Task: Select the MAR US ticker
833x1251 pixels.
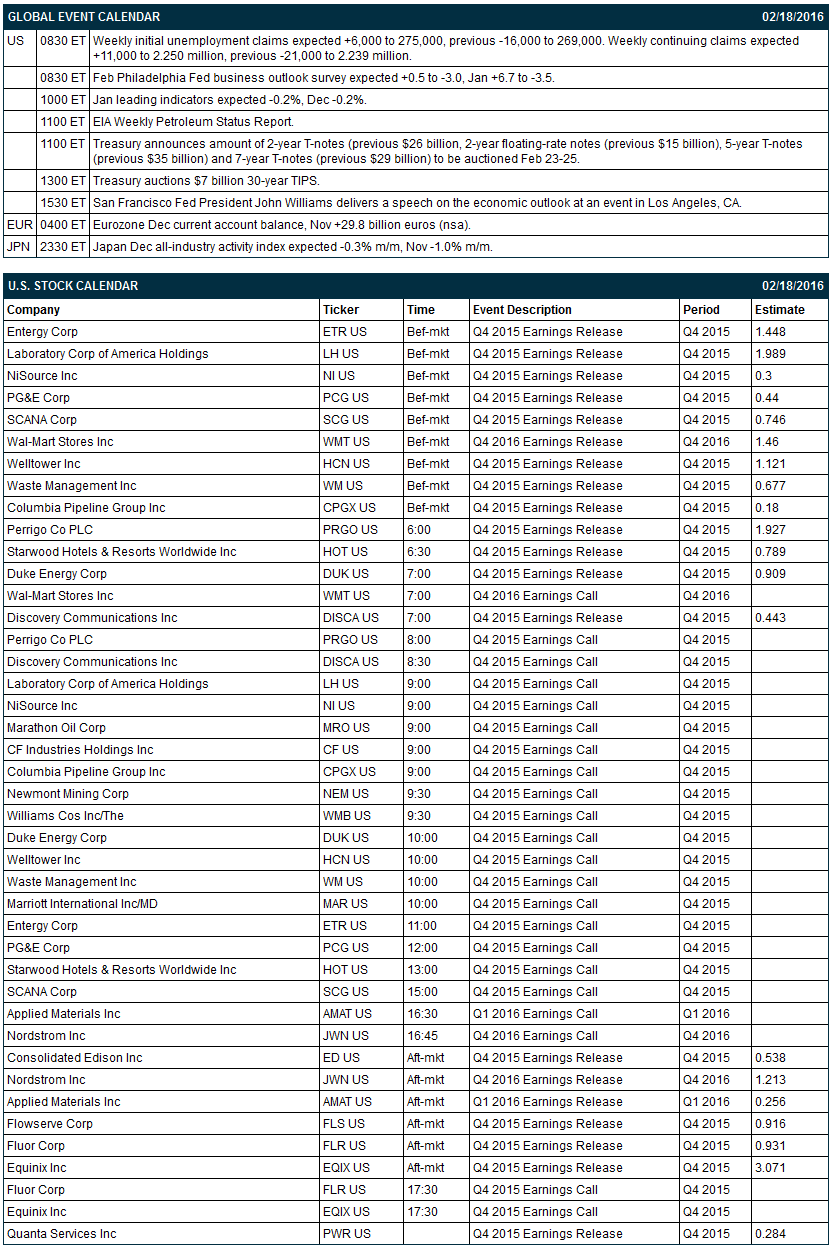Action: coord(346,904)
